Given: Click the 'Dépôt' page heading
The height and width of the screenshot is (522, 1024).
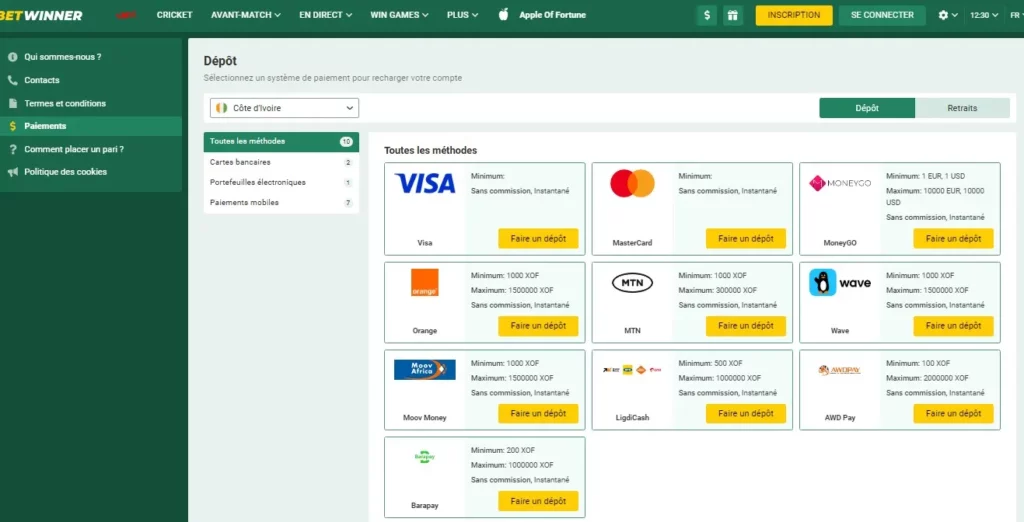Looking at the screenshot, I should [220, 61].
